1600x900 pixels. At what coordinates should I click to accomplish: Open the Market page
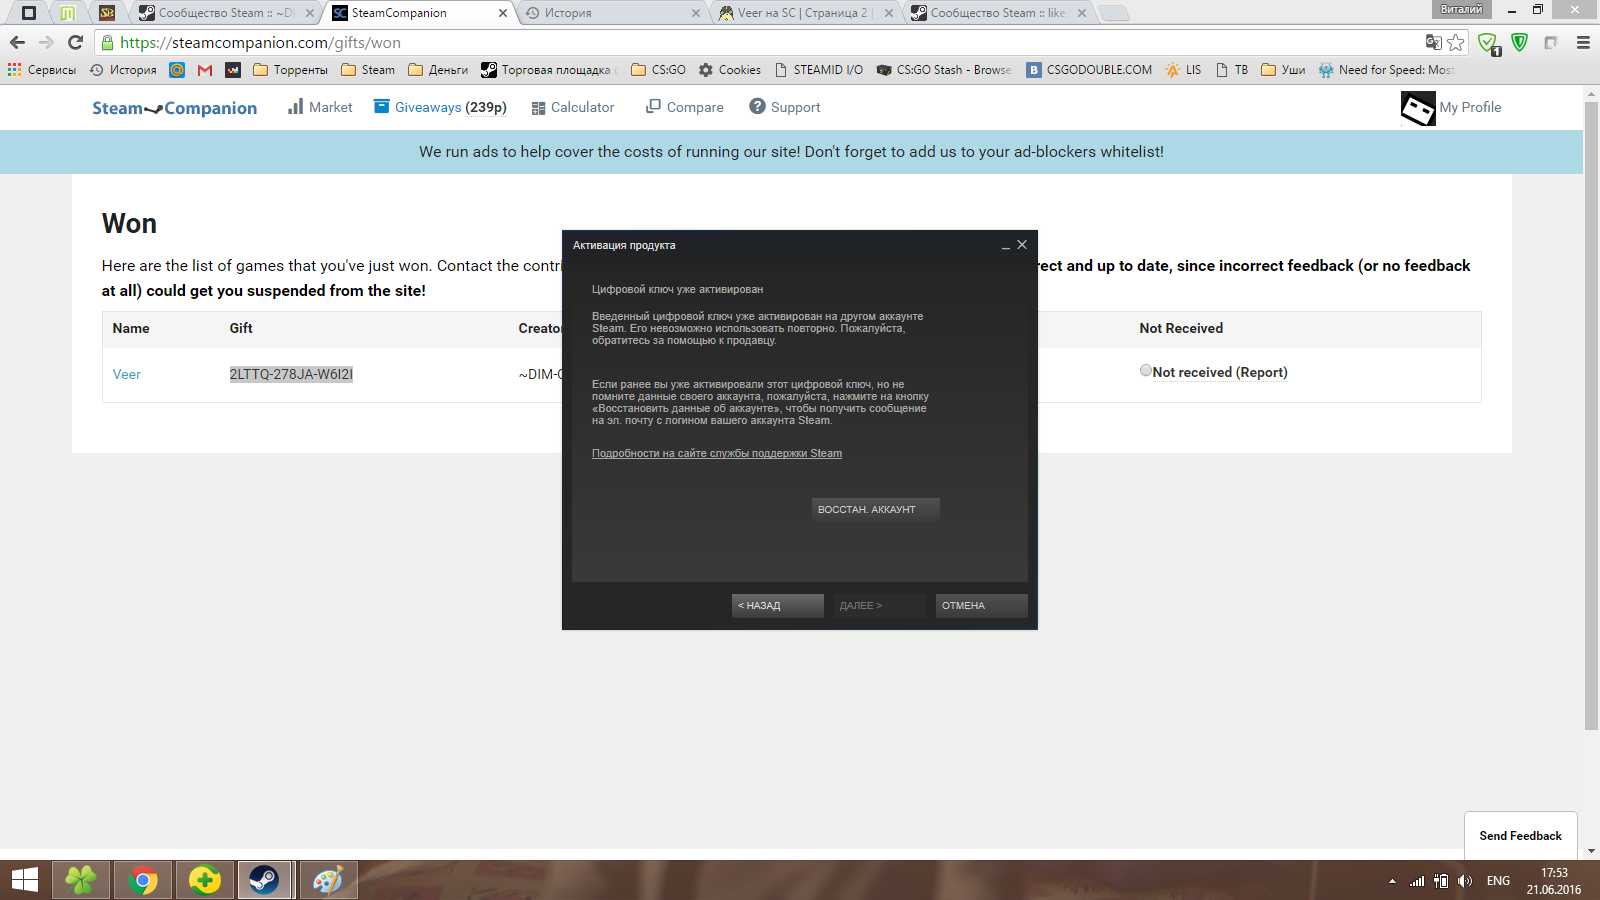coord(320,107)
